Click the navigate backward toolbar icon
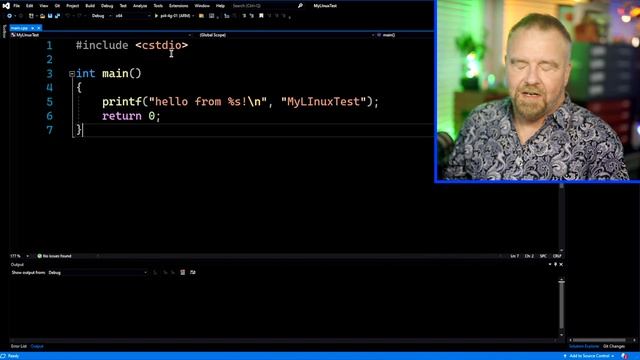The height and width of the screenshot is (360, 640). (x=9, y=16)
